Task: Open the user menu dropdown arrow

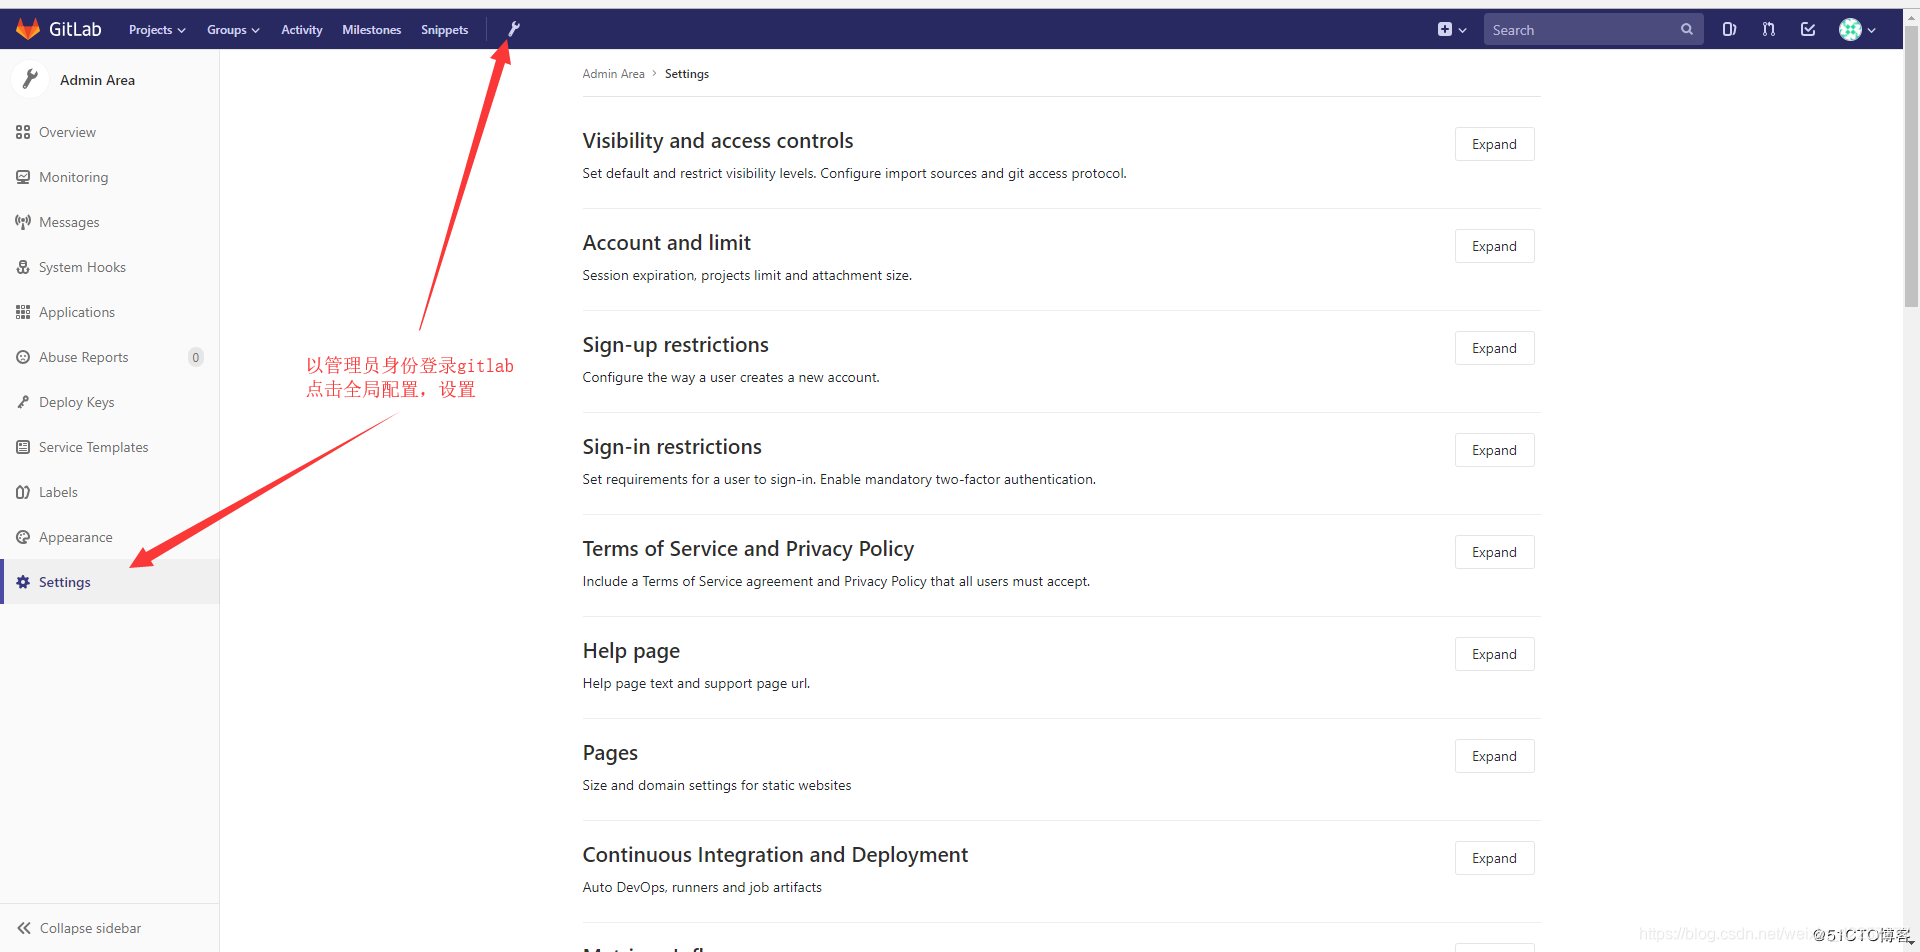Action: 1872,30
